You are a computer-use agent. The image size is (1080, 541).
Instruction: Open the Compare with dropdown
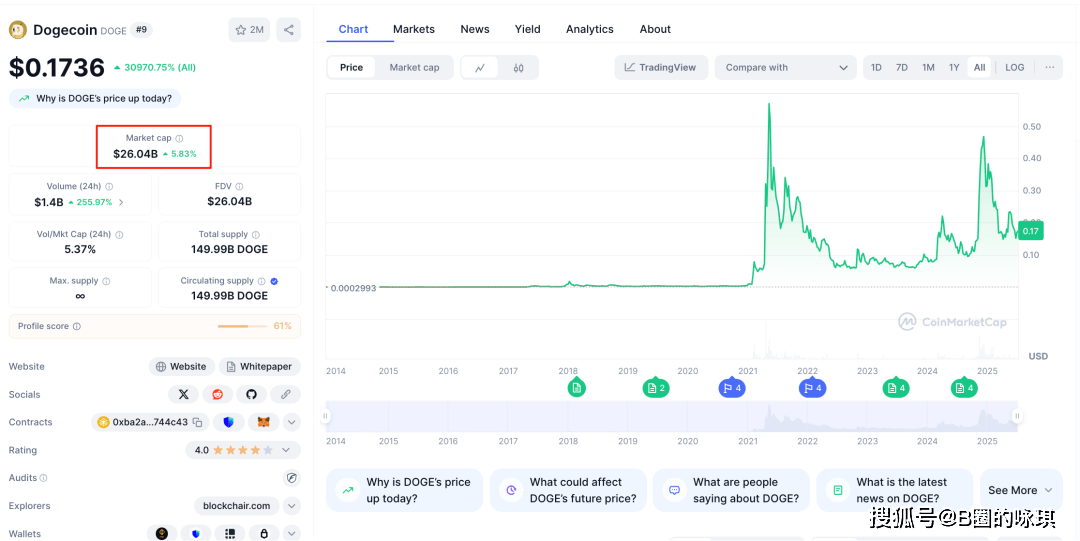786,68
